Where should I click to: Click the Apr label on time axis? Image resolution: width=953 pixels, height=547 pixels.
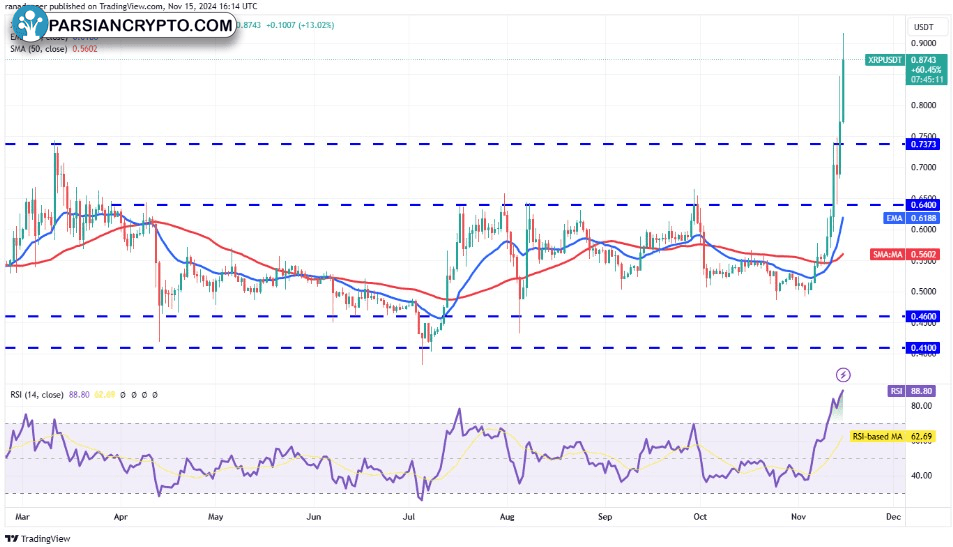[x=120, y=517]
